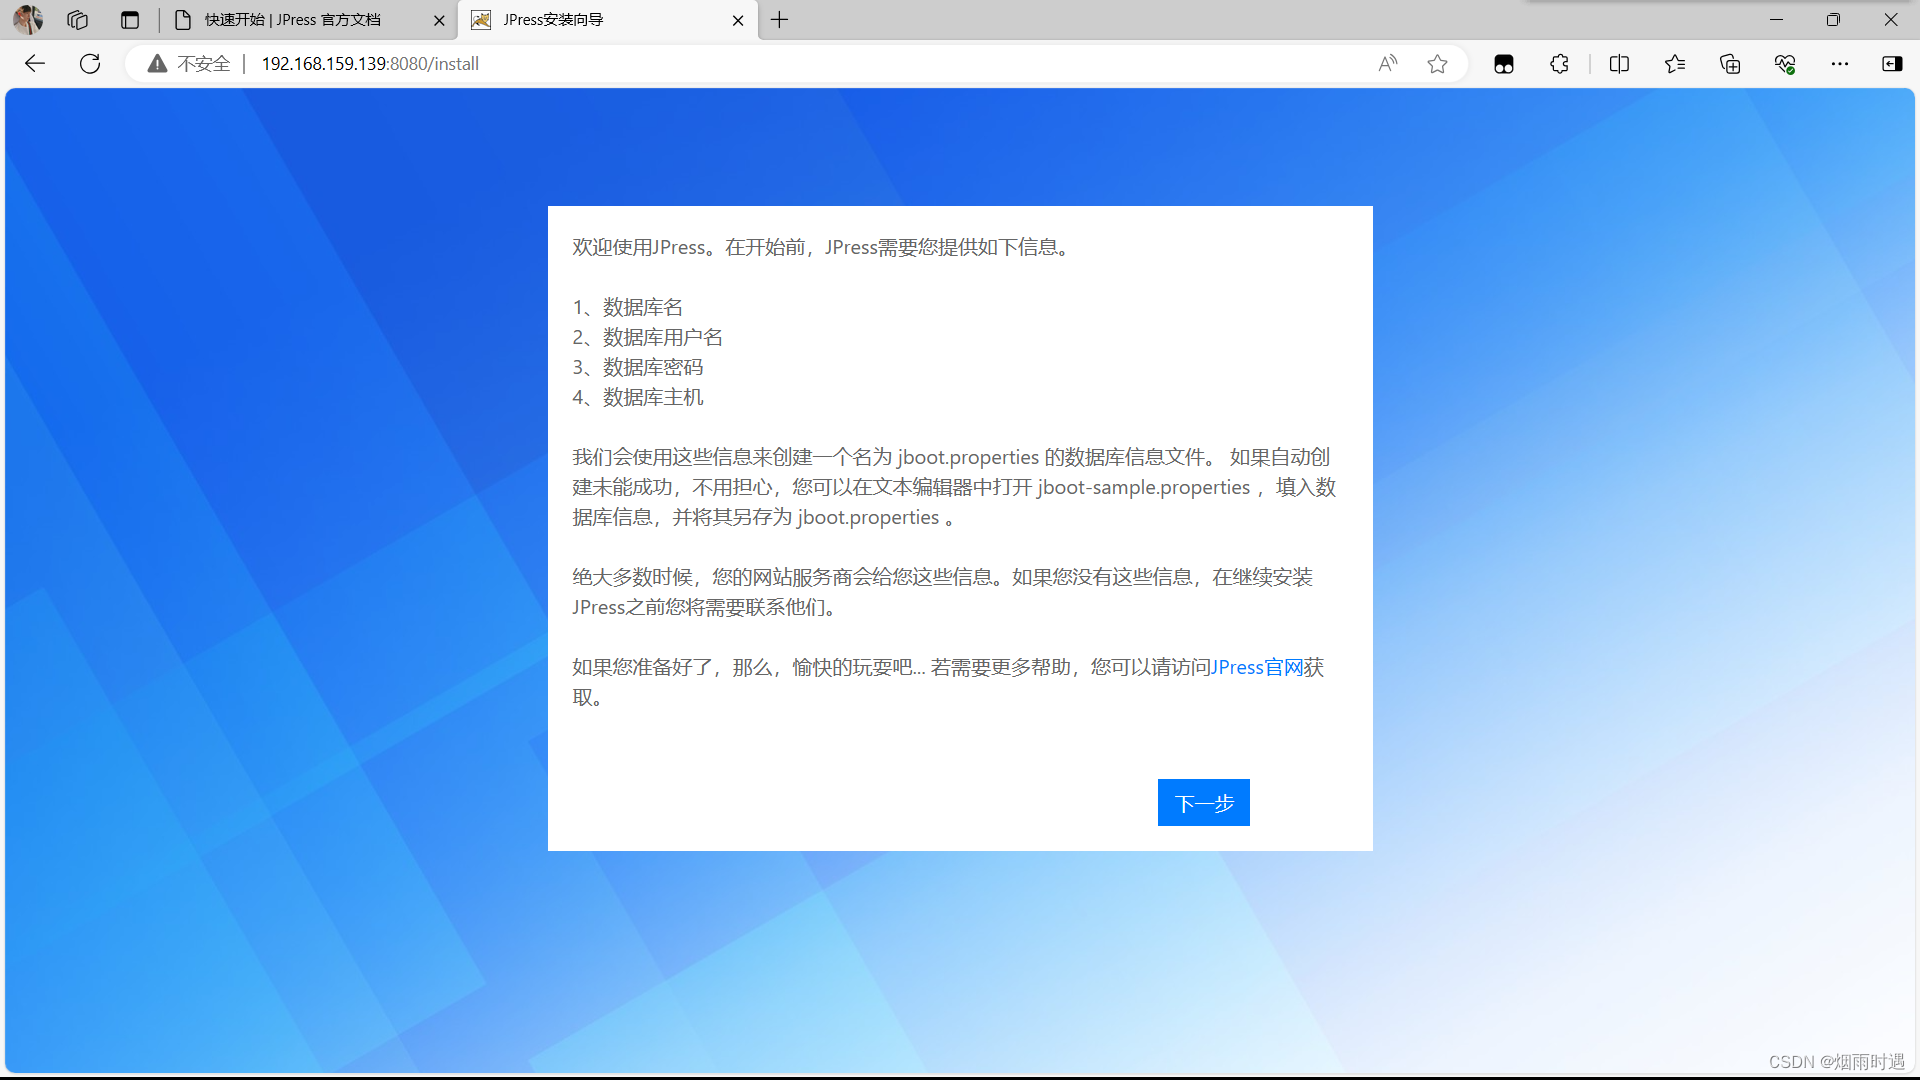The height and width of the screenshot is (1080, 1920).
Task: Reload the JPress install page
Action: [90, 64]
